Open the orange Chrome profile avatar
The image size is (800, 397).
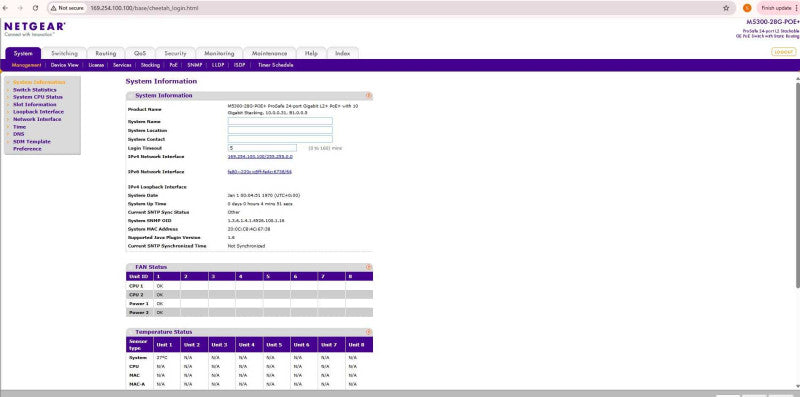coord(747,8)
